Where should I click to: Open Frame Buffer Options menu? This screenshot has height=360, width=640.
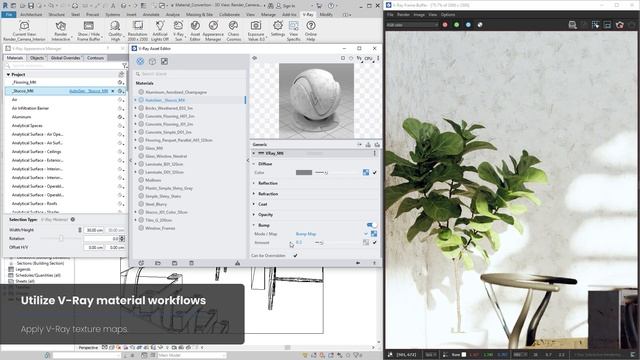tap(448, 14)
